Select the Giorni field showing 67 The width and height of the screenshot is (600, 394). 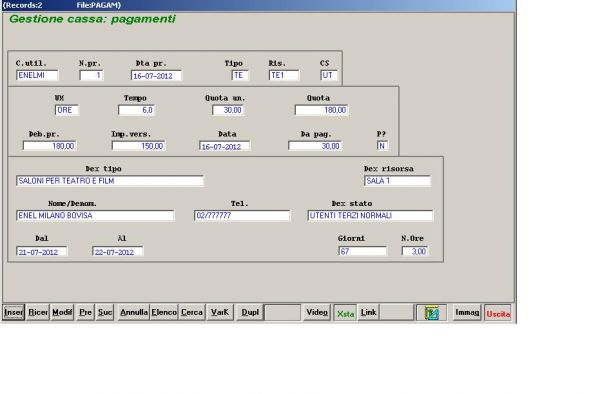click(363, 251)
